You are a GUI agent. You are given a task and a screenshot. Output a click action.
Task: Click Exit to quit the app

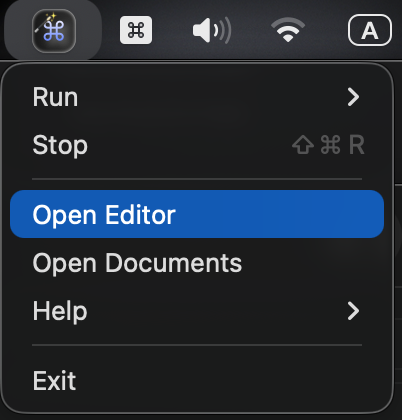click(x=197, y=380)
